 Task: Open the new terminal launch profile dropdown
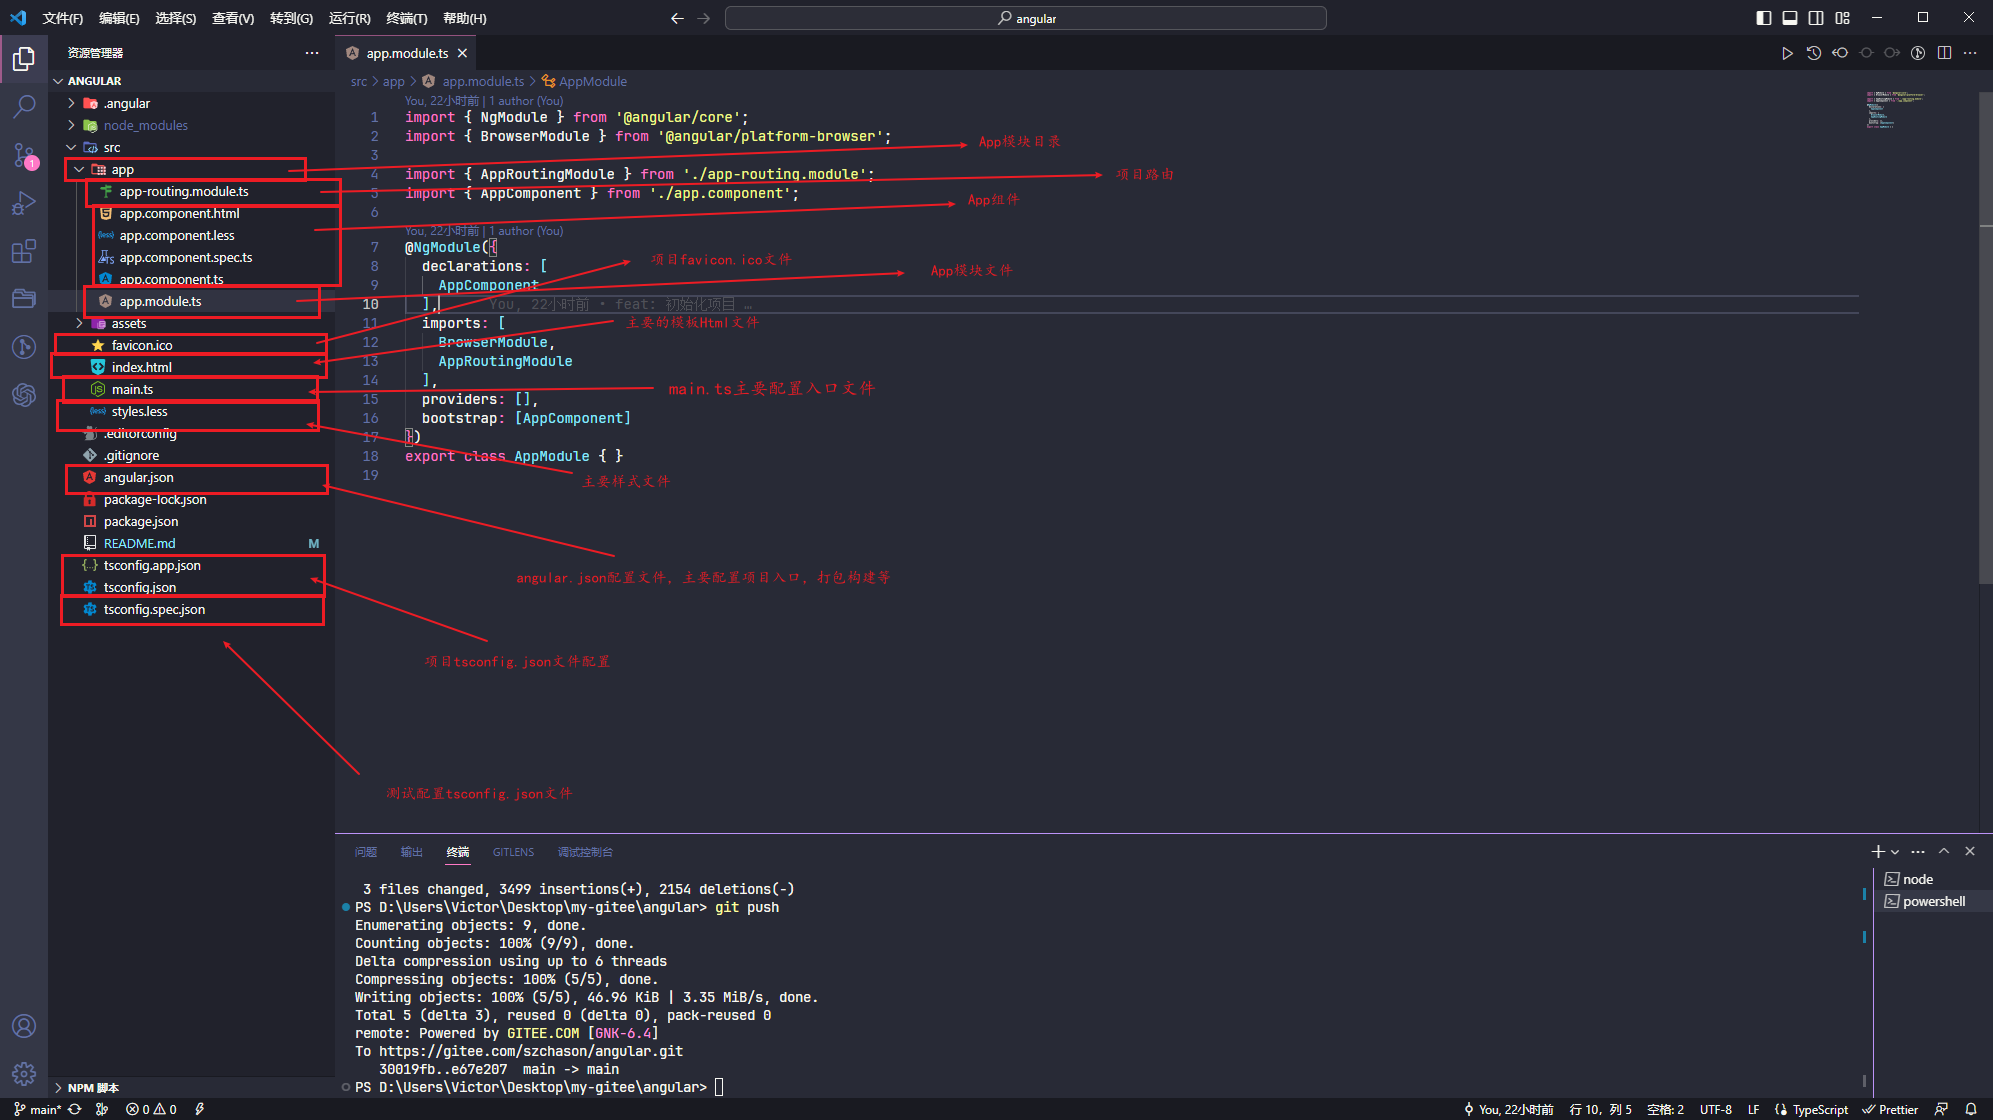[1895, 852]
